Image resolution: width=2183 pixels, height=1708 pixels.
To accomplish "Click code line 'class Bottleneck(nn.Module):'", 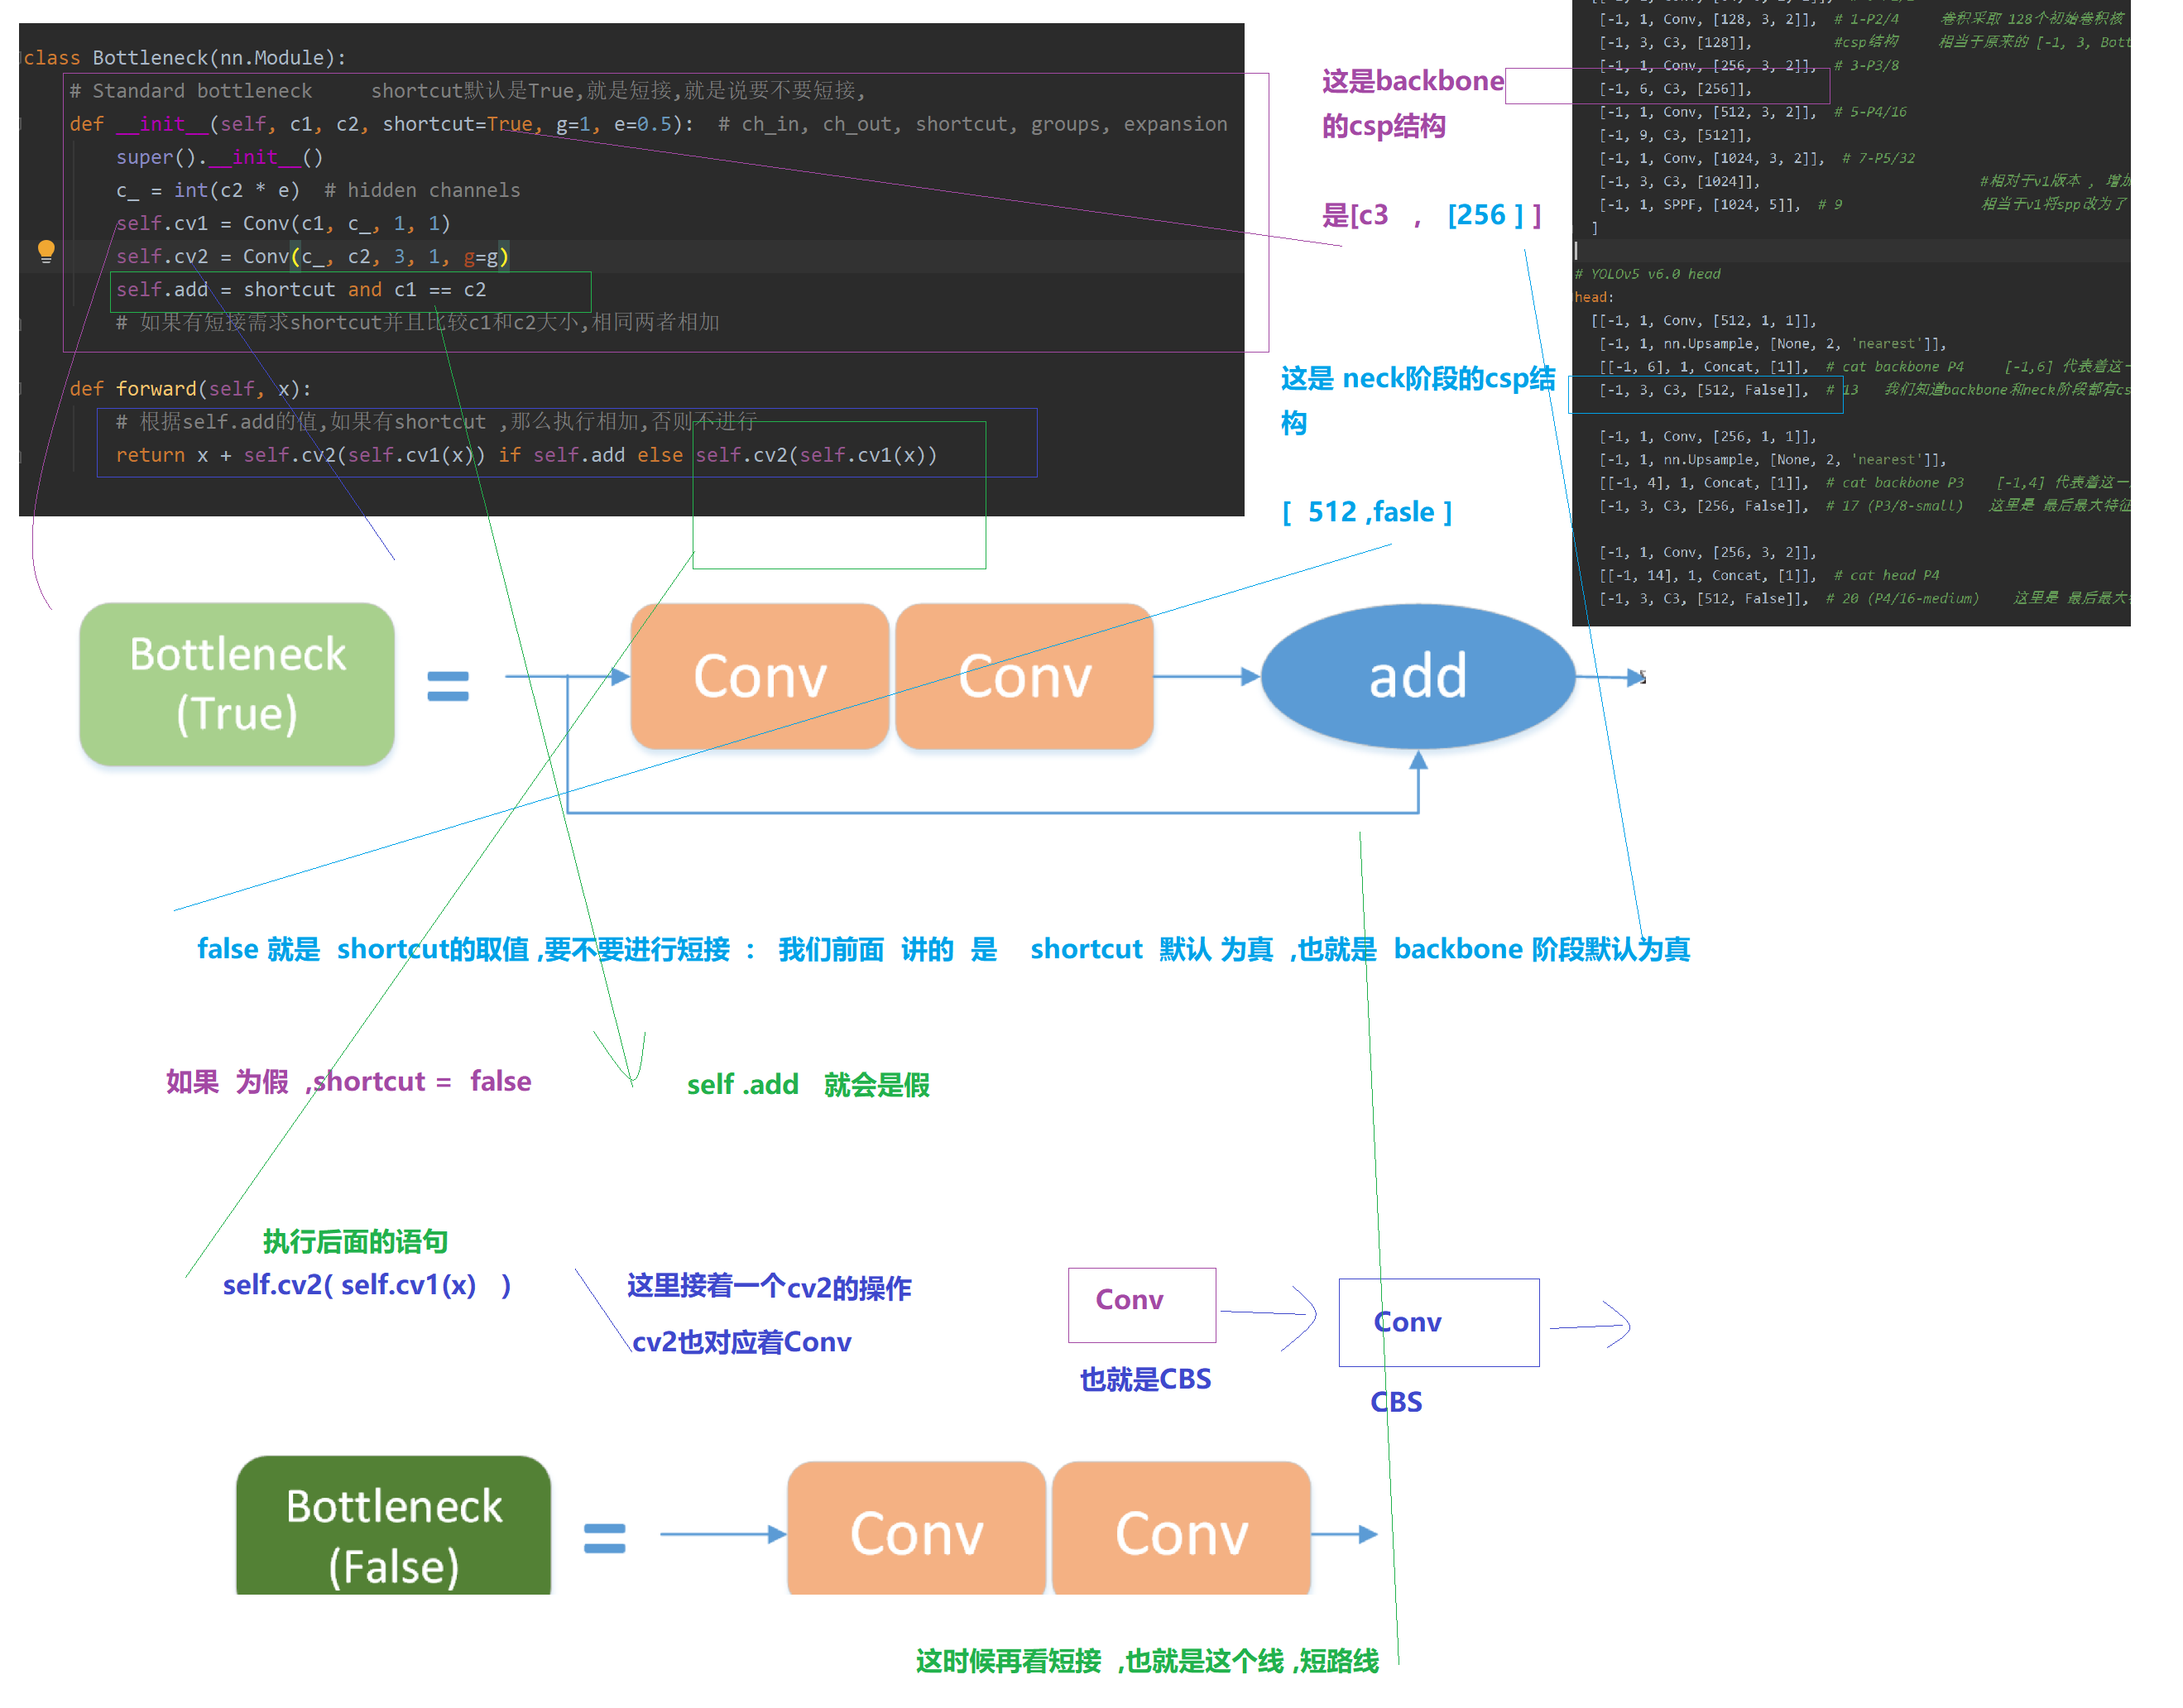I will [184, 57].
